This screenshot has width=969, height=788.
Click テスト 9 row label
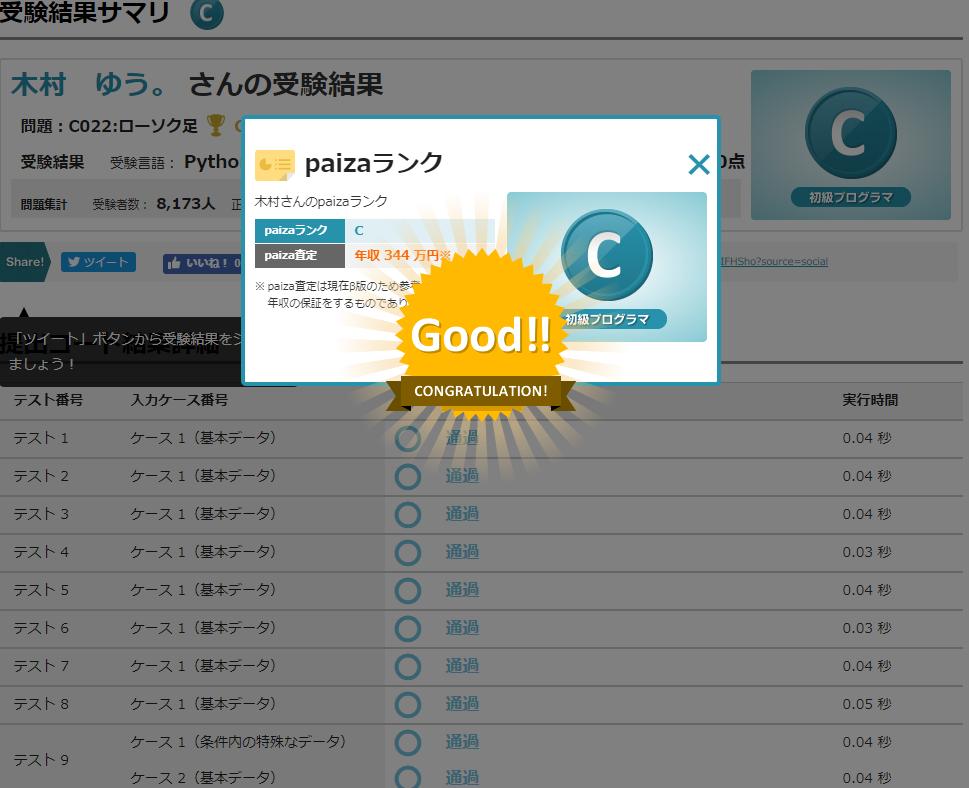pos(41,760)
